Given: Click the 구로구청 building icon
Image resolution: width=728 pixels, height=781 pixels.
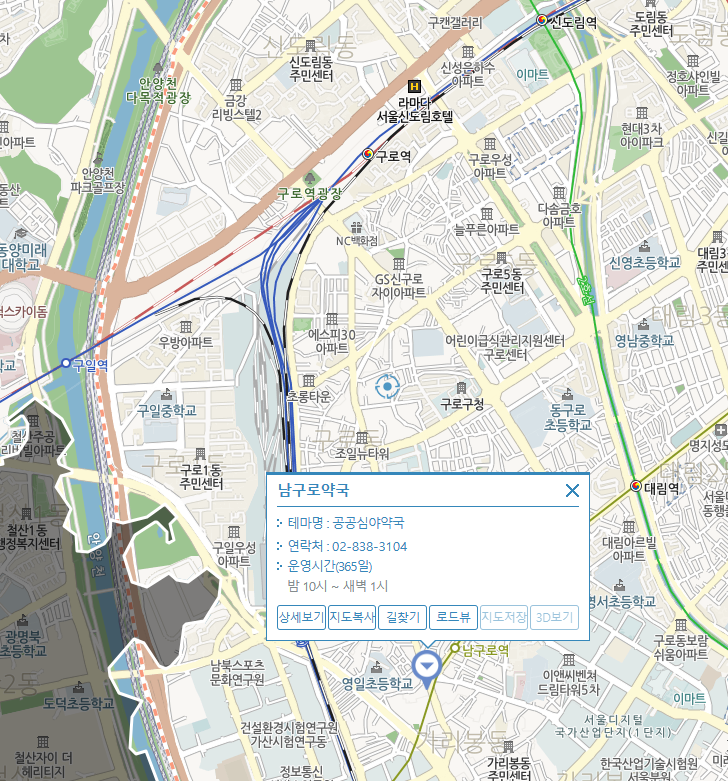Looking at the screenshot, I should coord(462,388).
